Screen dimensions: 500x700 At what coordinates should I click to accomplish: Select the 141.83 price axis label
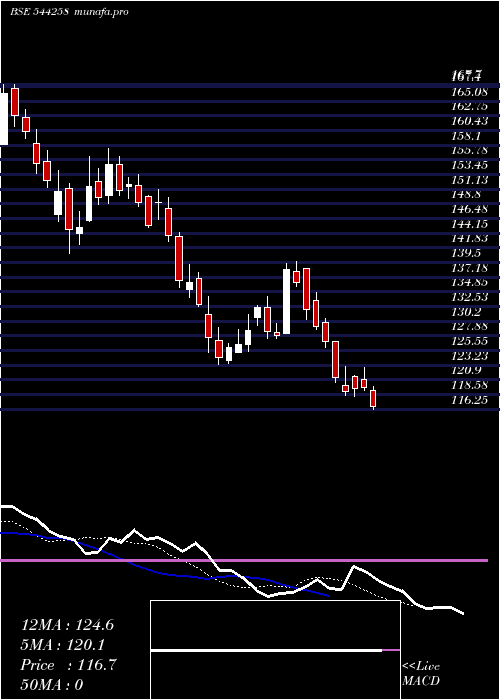pos(470,238)
